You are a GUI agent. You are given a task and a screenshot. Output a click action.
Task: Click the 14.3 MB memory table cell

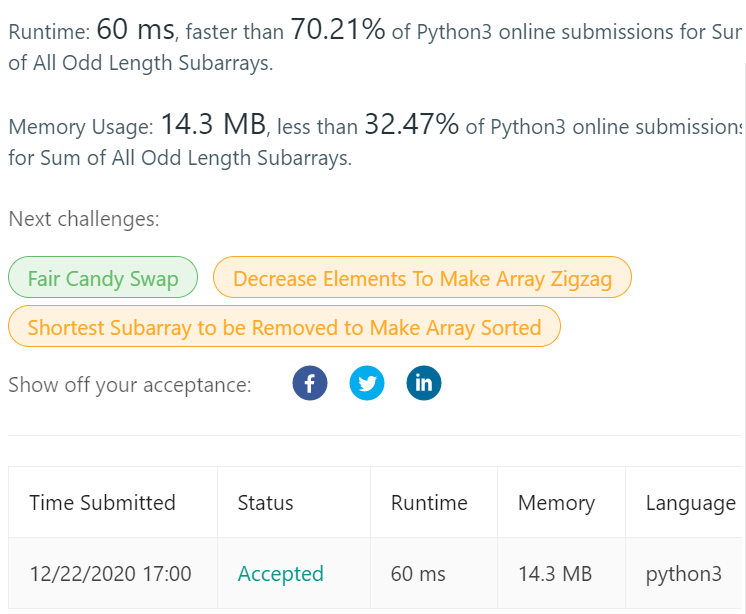pos(555,574)
